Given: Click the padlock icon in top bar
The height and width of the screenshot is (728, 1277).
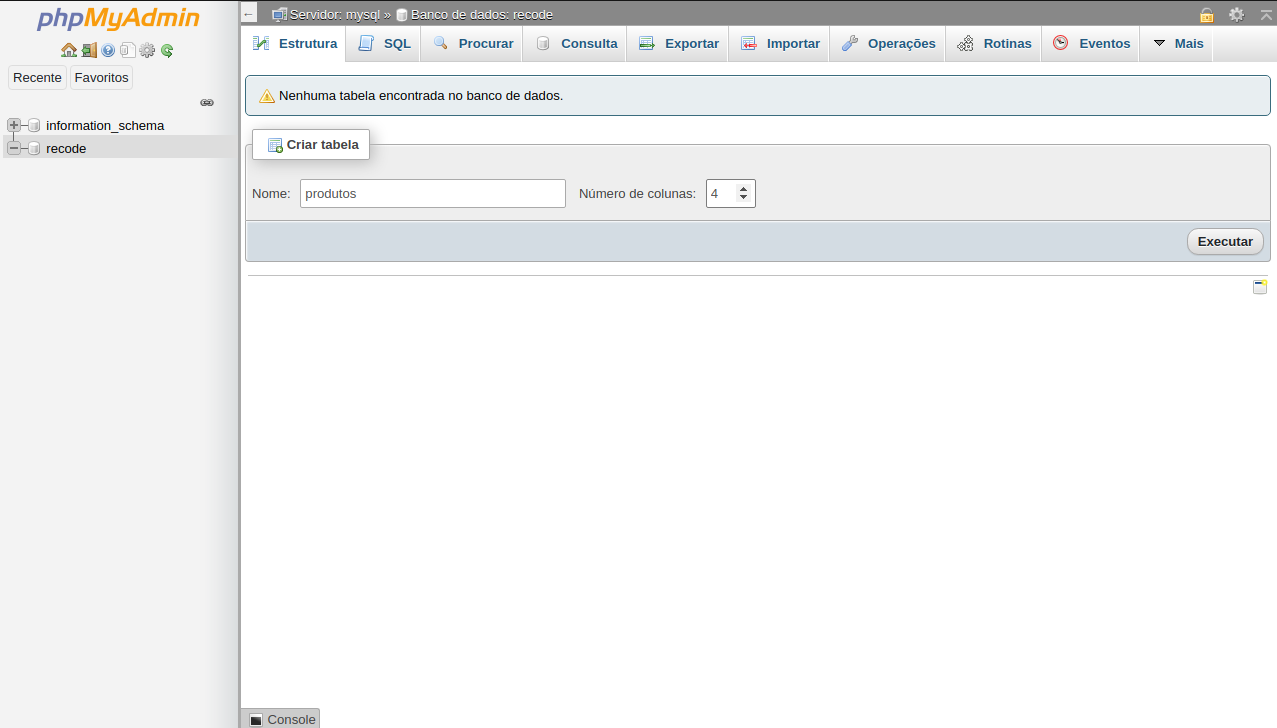Looking at the screenshot, I should coord(1207,14).
